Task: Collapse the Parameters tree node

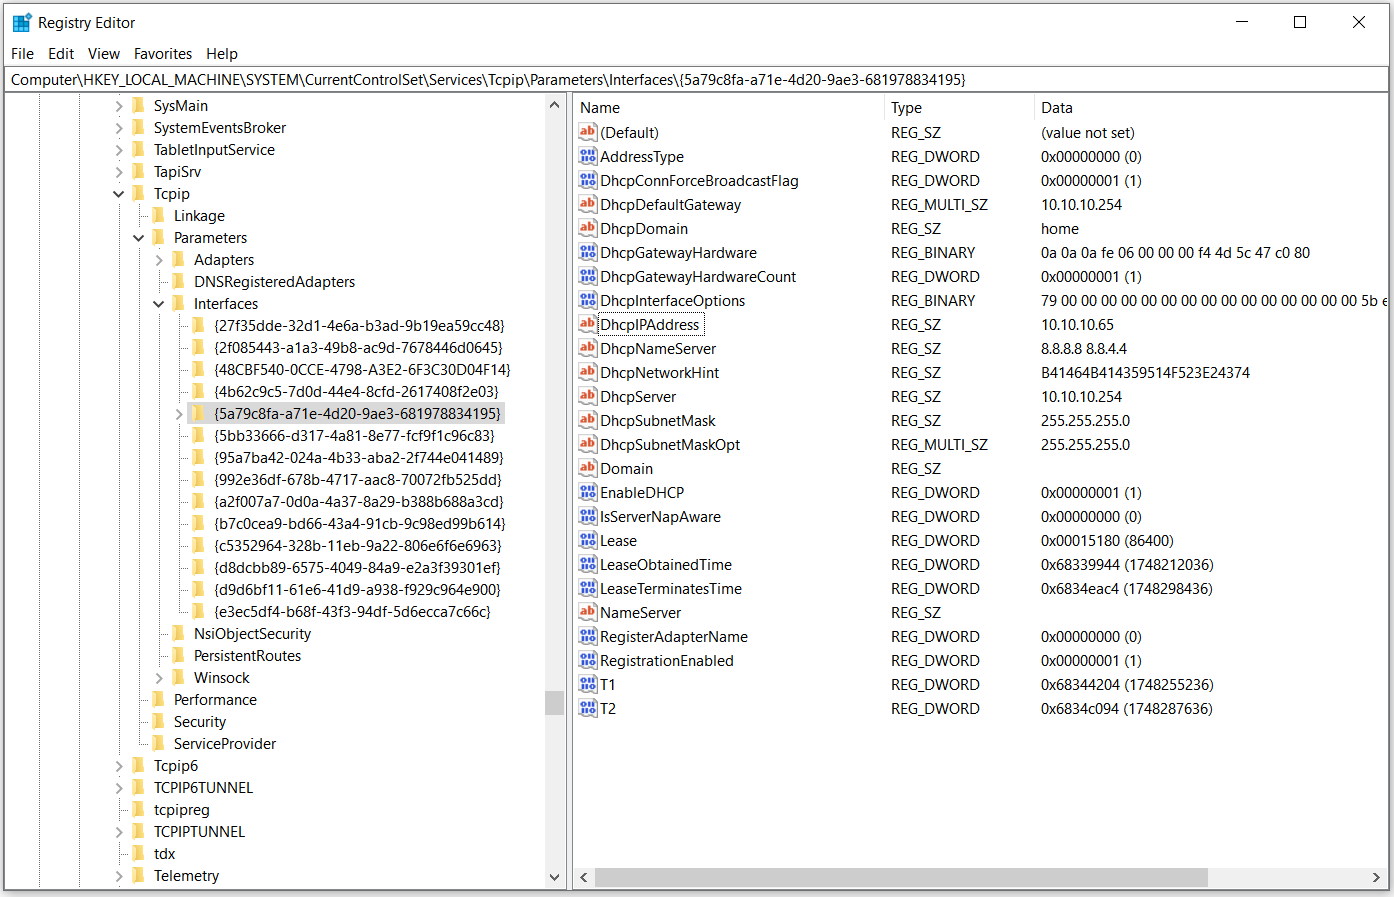Action: [139, 238]
